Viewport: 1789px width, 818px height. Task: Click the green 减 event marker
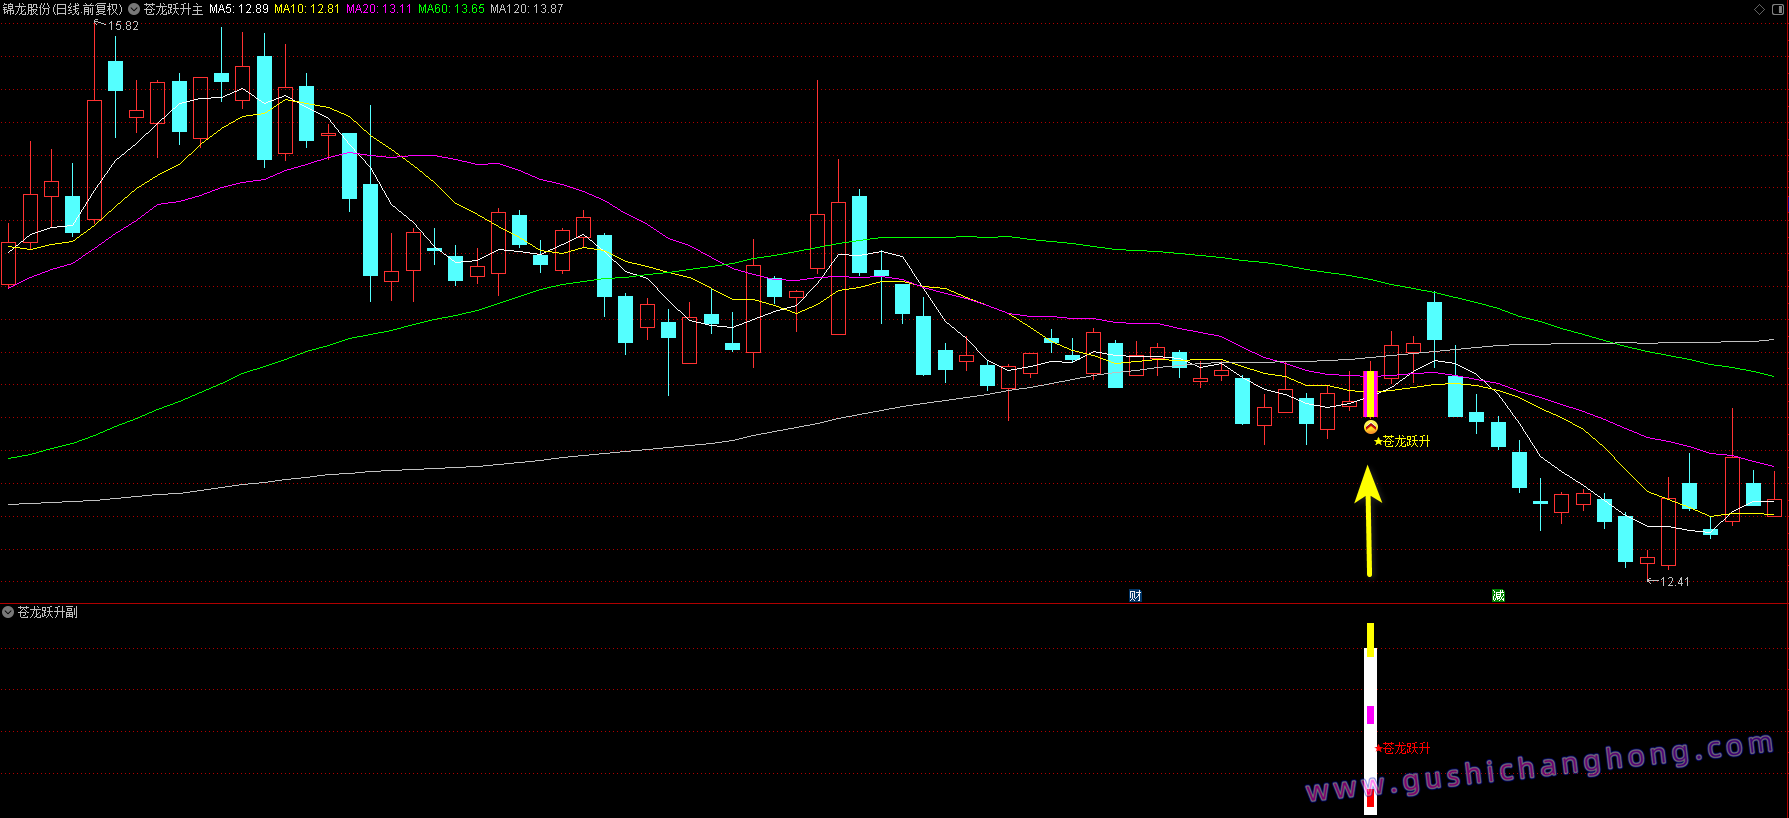coord(1498,596)
